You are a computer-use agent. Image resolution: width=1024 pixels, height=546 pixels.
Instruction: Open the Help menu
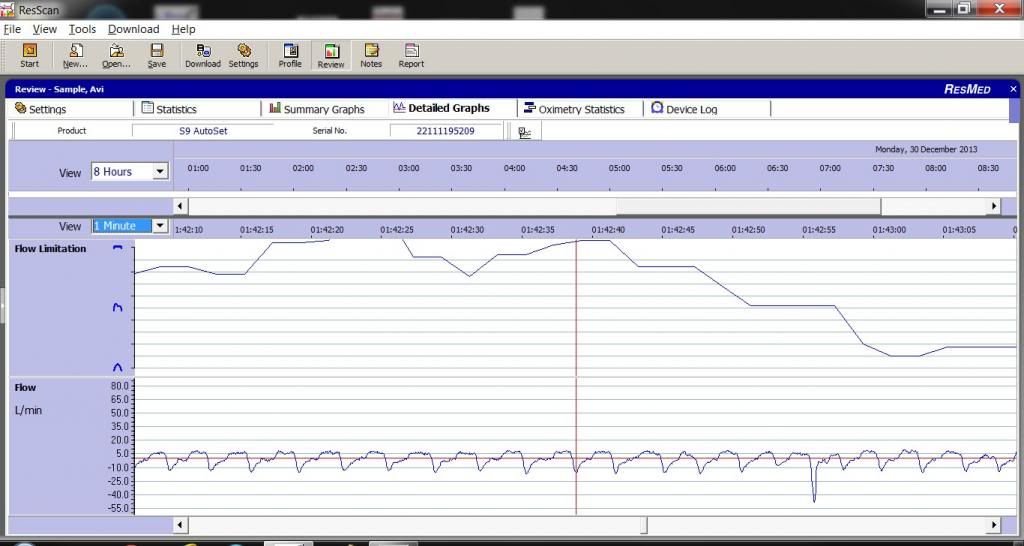point(184,29)
